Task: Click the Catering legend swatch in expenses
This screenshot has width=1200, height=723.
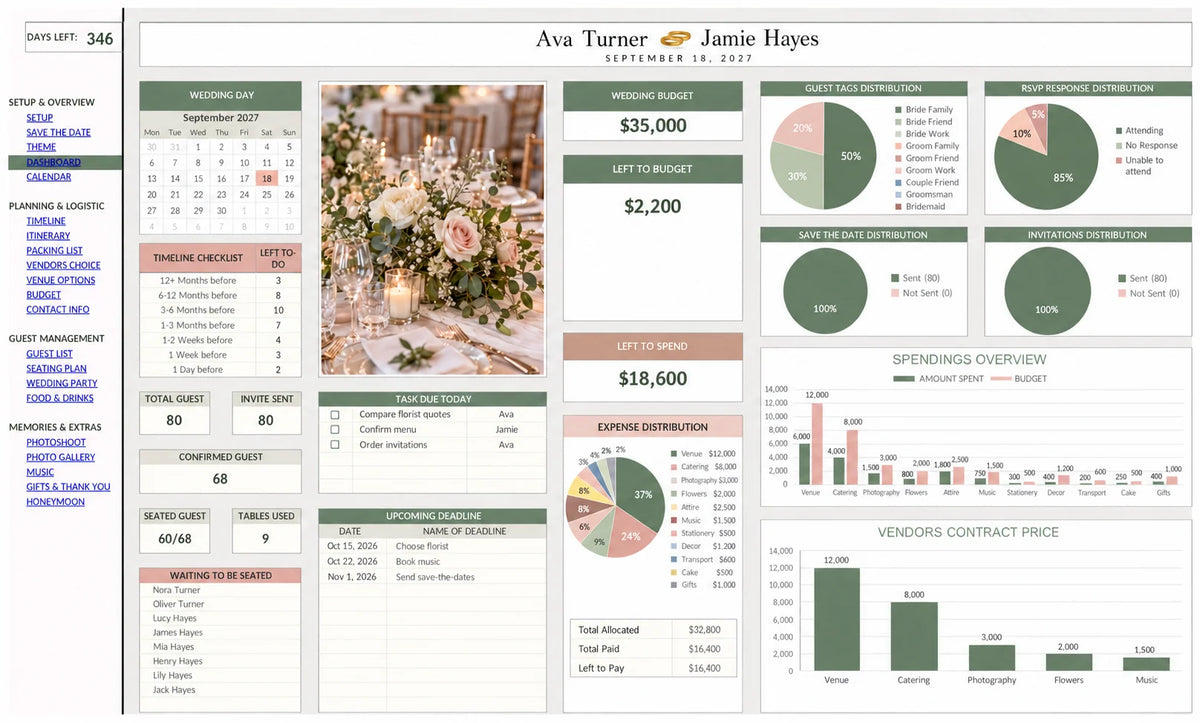Action: (675, 467)
